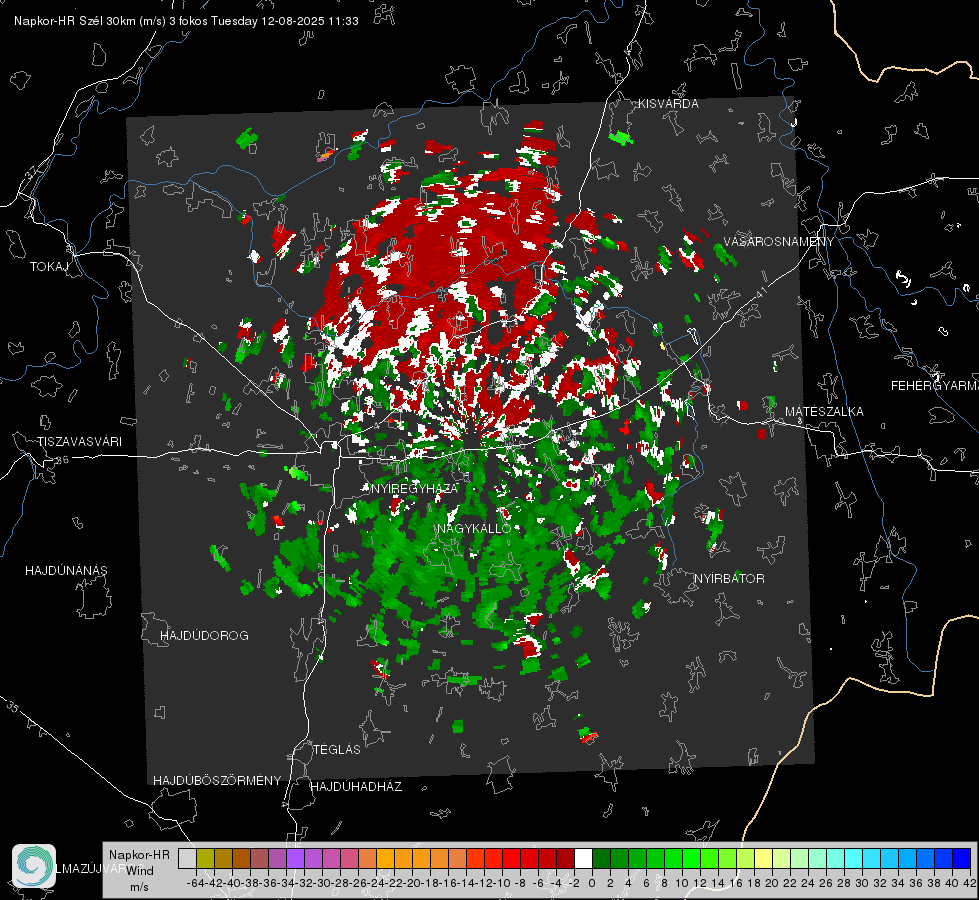Screen dimensions: 979x900
Task: Click the NAGYKÁLLÓ town label
Action: pos(475,528)
